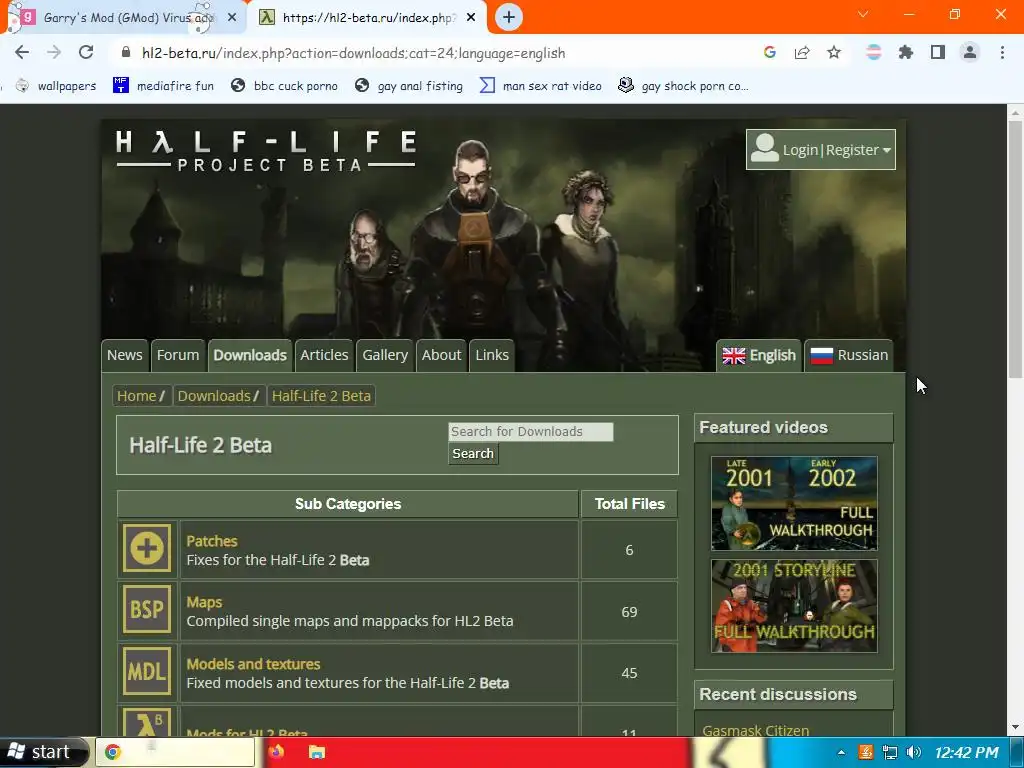Click Chrome taskbar button
This screenshot has width=1024, height=768.
point(175,752)
